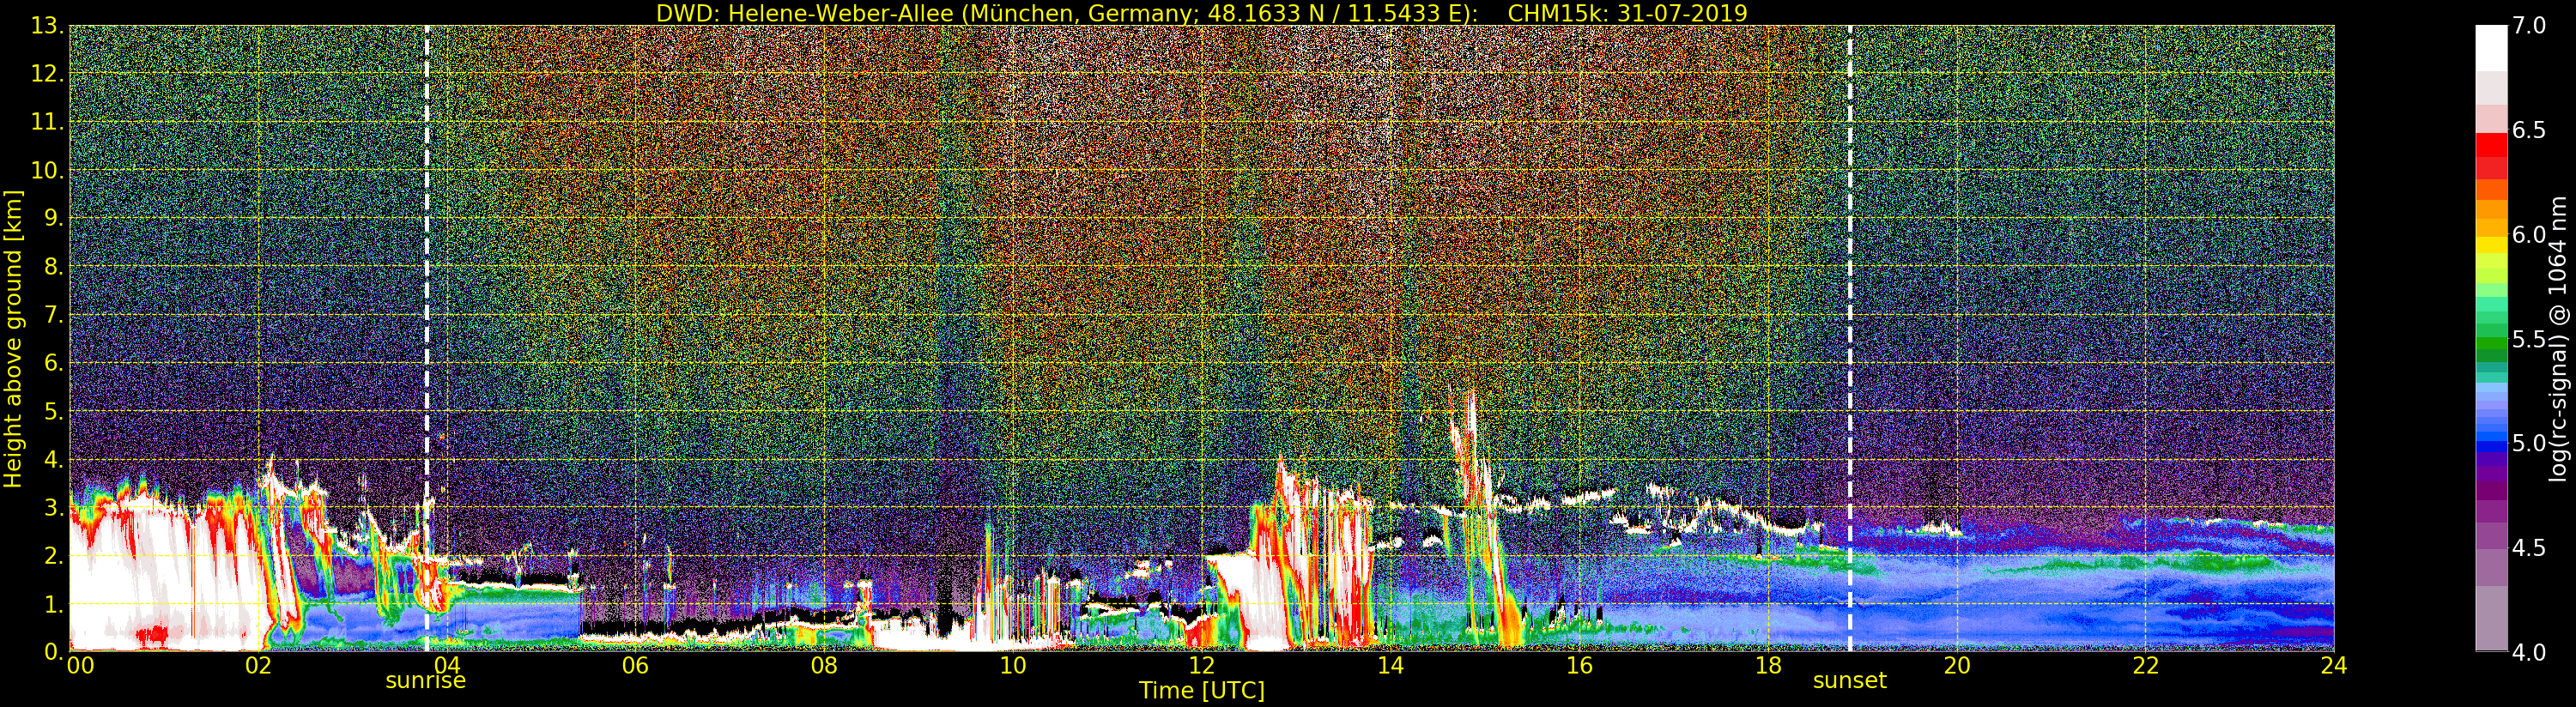
Task: Click time-axis tick '24'
Action: pos(2334,666)
